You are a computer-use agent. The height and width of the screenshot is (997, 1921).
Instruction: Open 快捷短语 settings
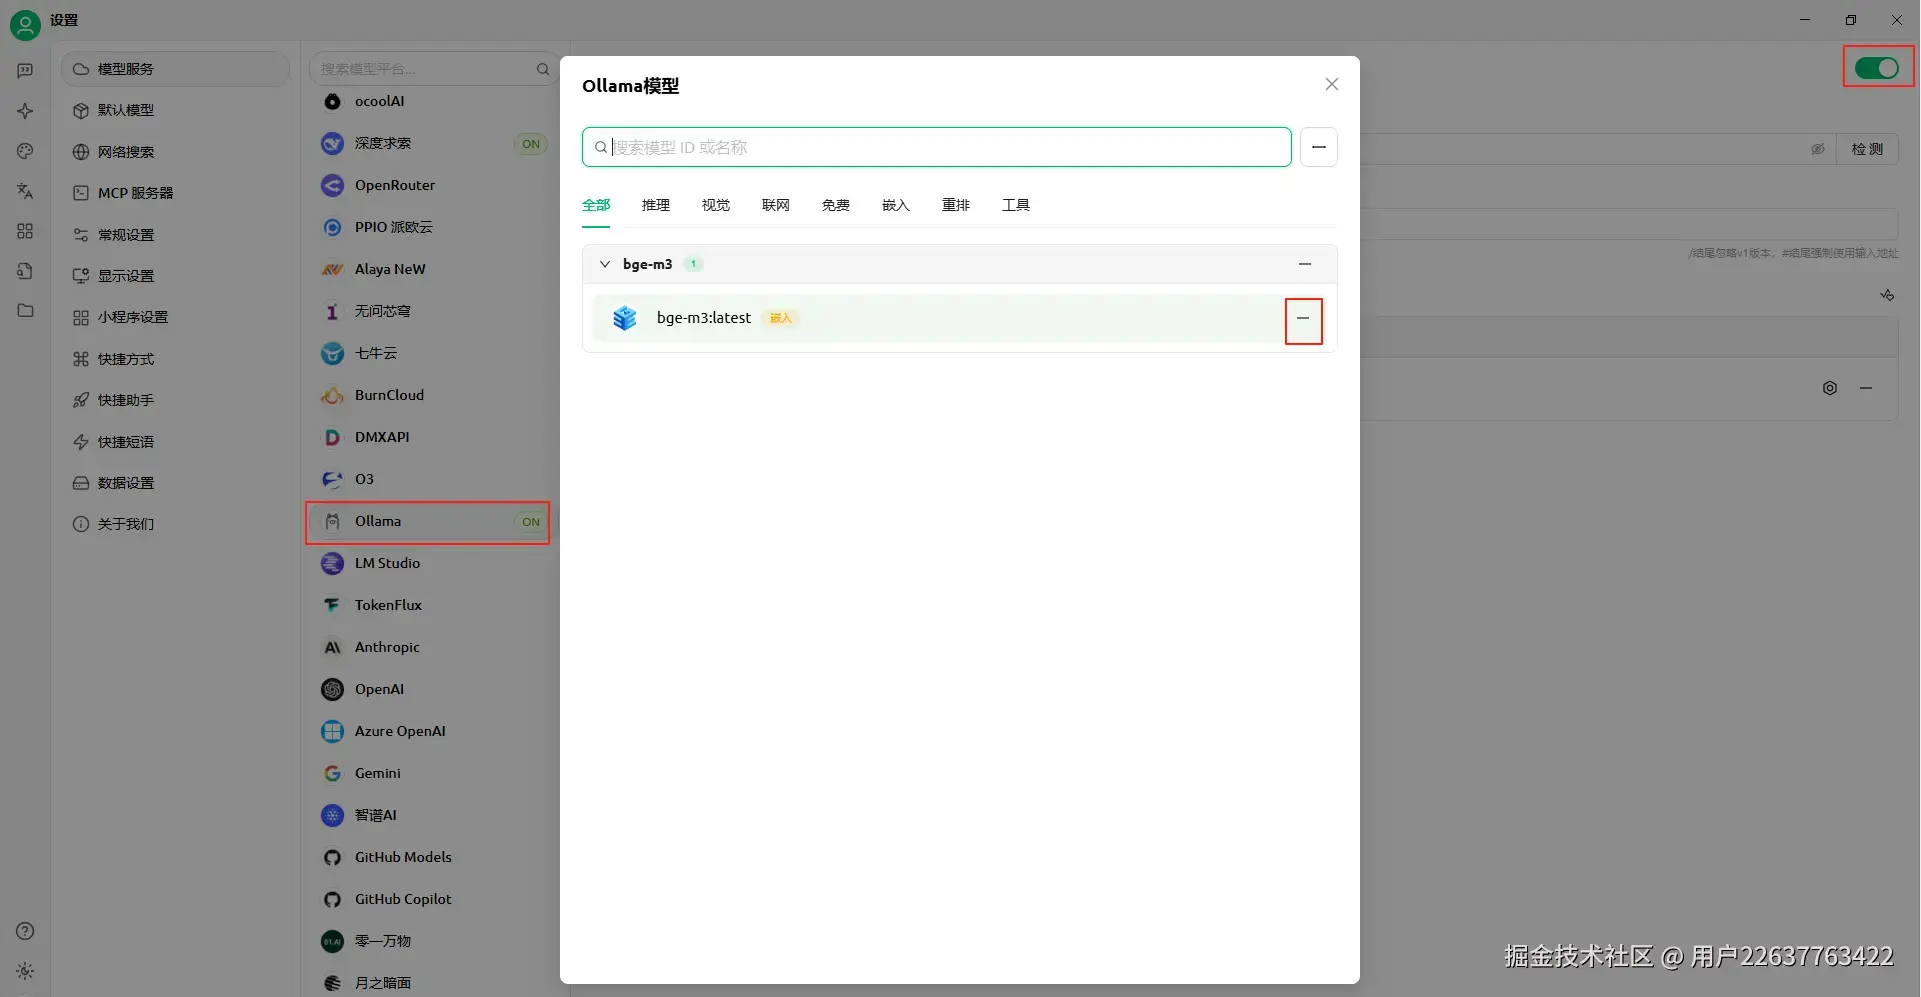pos(175,442)
